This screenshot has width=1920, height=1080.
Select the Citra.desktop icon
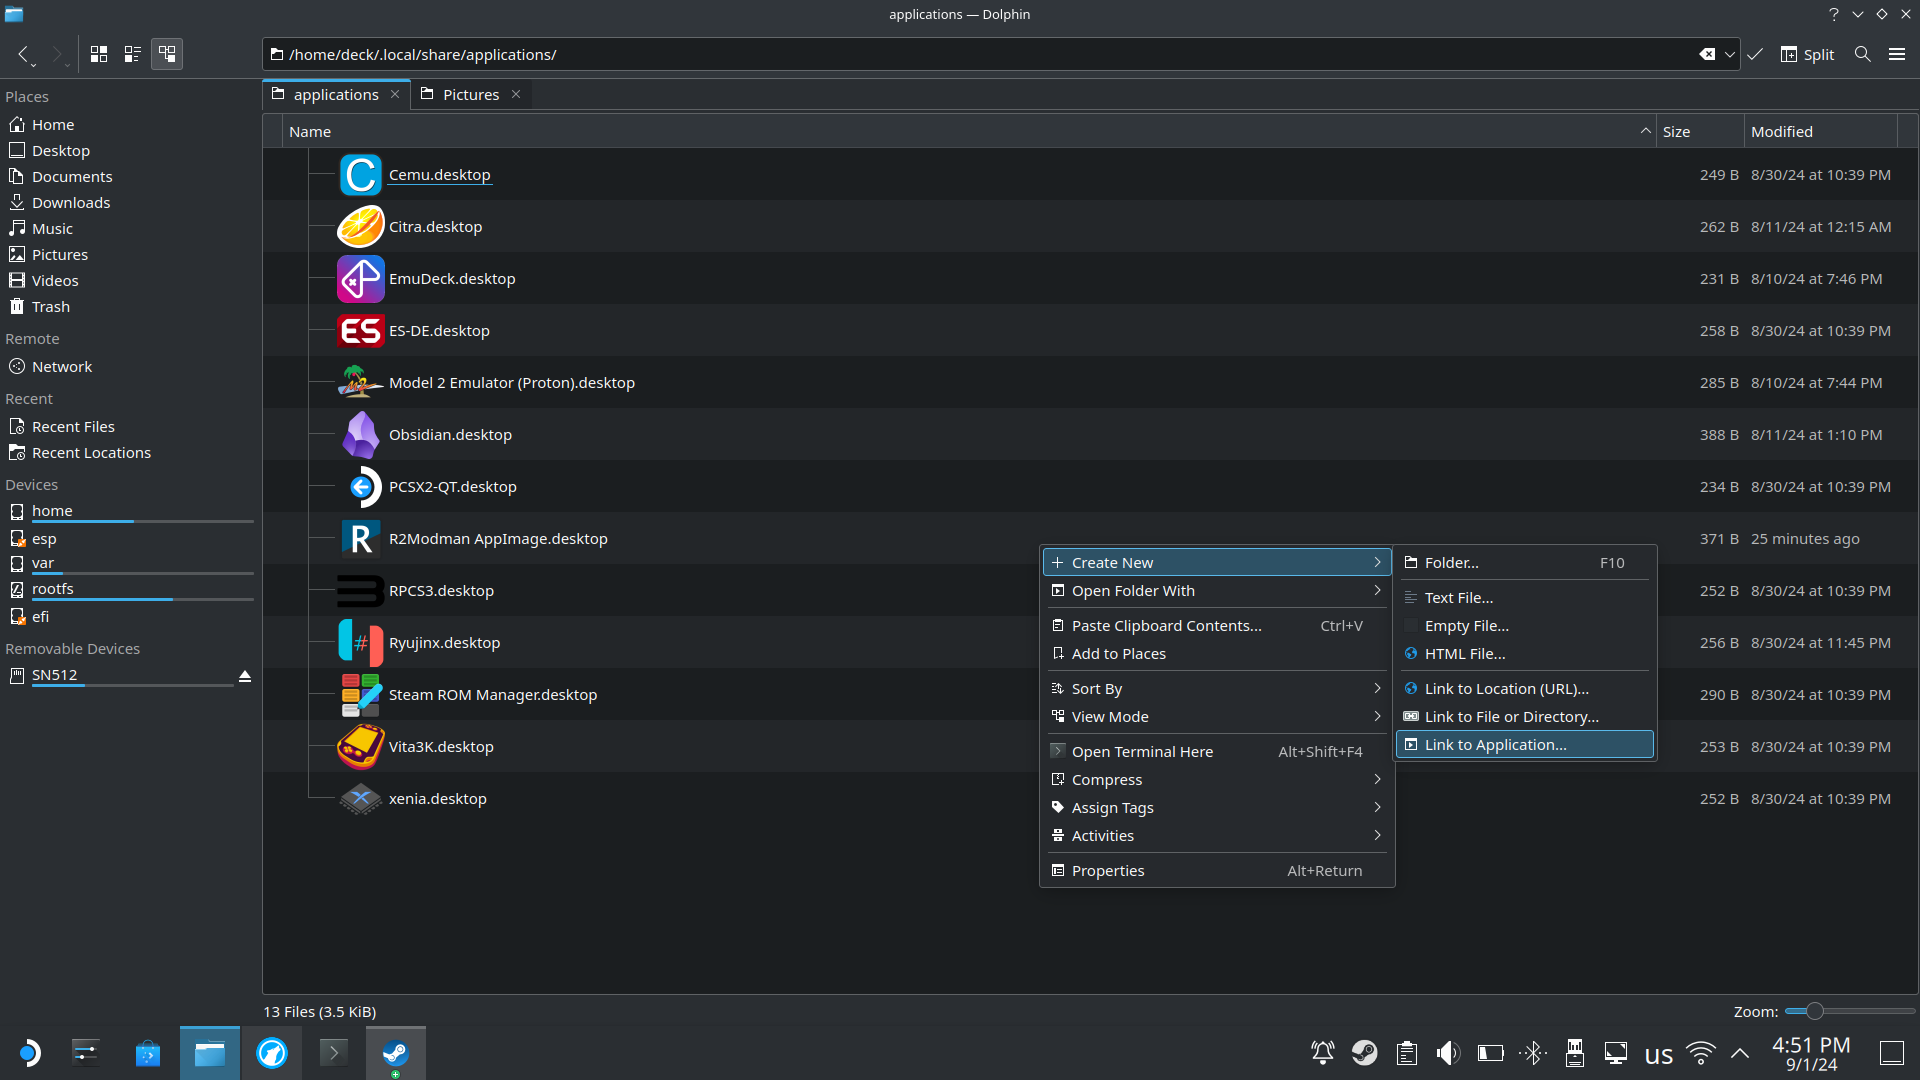pos(361,227)
